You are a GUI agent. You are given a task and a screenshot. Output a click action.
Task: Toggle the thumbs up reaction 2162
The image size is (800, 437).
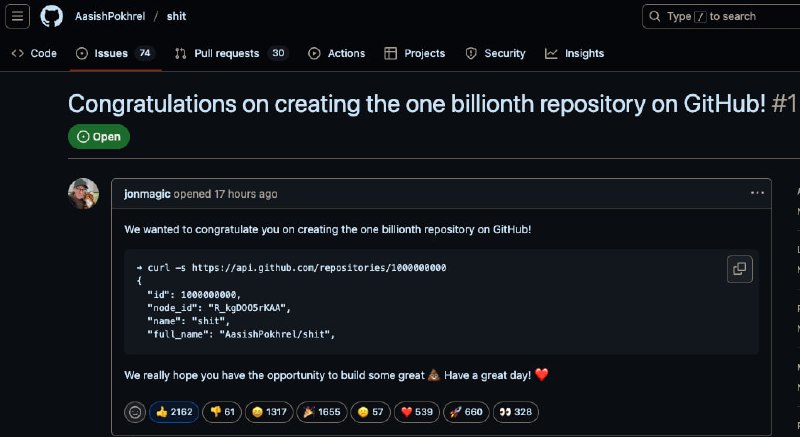pyautogui.click(x=174, y=412)
